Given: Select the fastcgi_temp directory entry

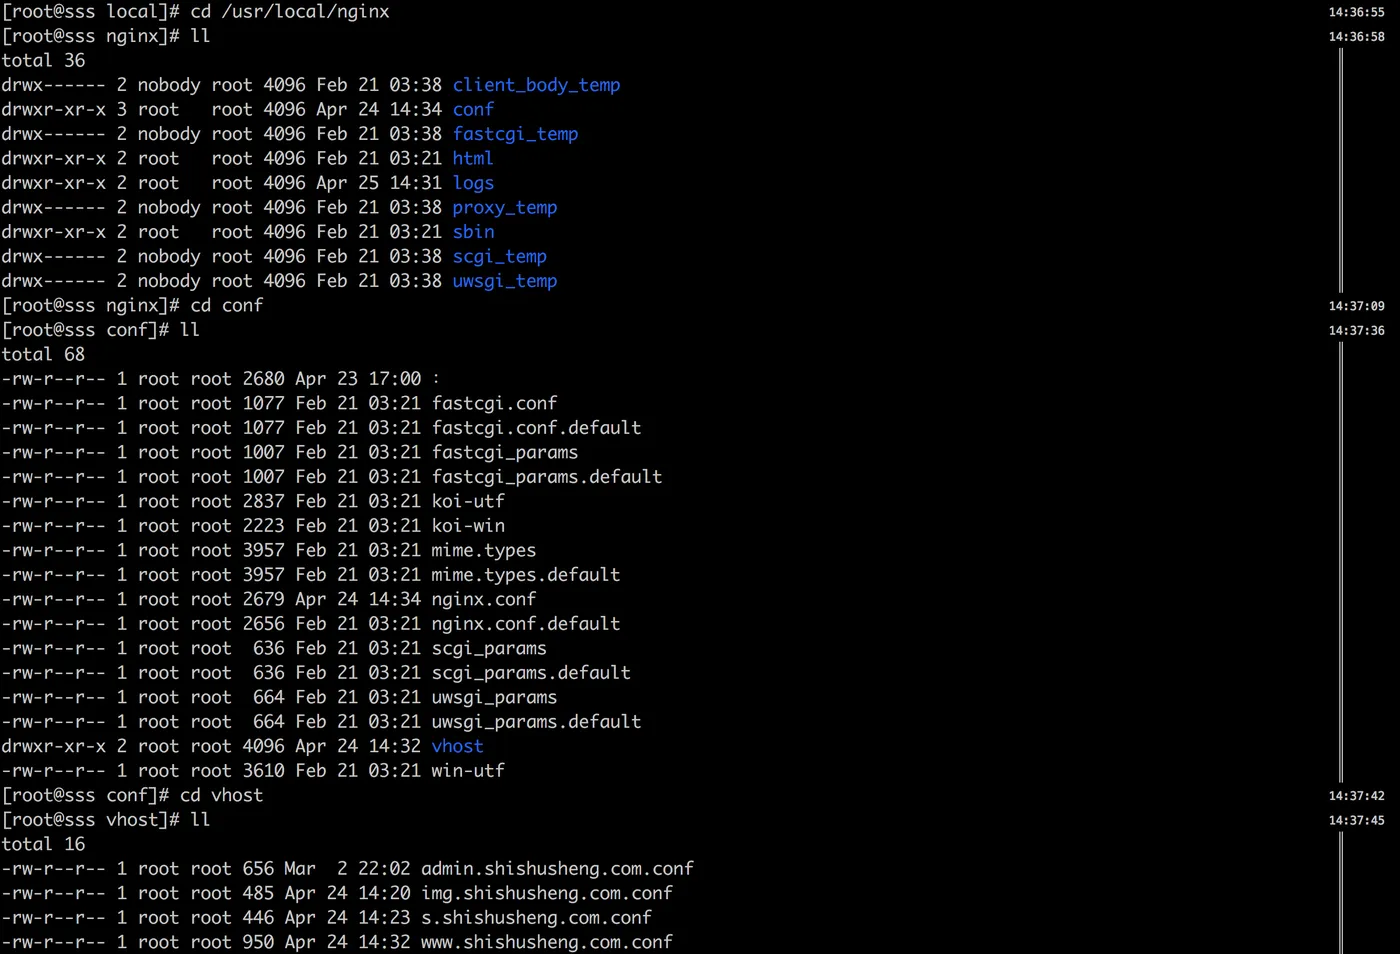Looking at the screenshot, I should (515, 134).
